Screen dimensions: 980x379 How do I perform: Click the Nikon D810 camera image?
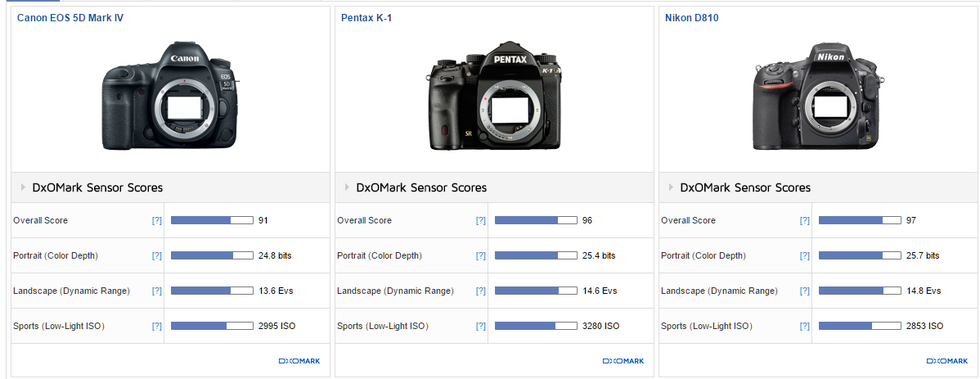(818, 96)
